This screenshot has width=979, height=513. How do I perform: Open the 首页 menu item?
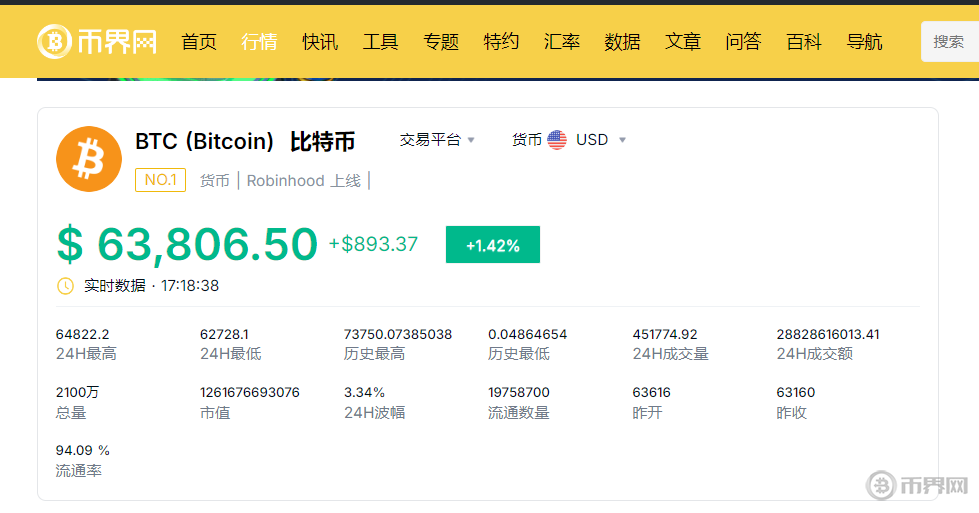(x=199, y=42)
